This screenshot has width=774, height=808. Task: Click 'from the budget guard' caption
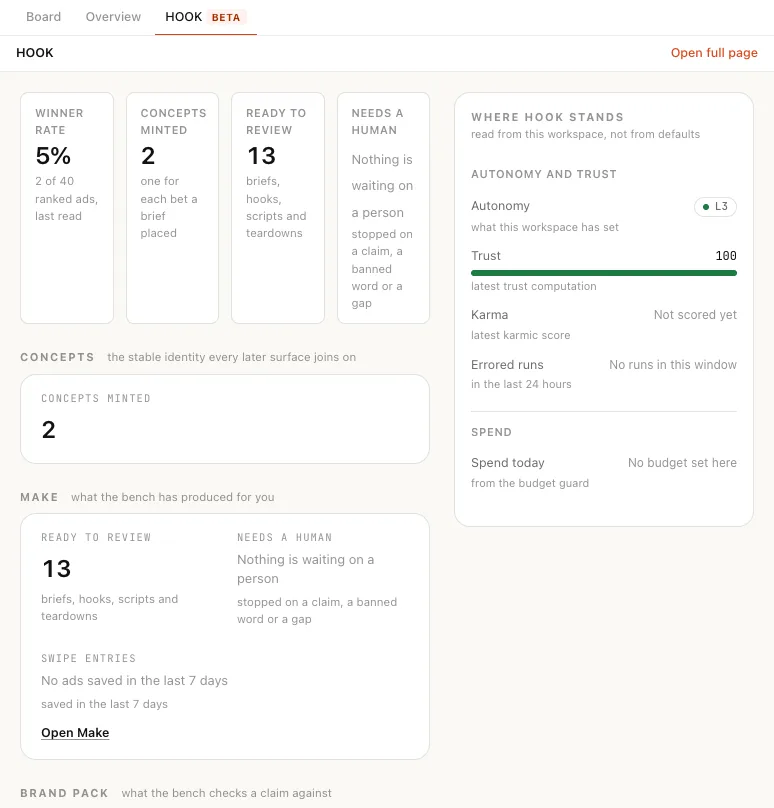point(530,483)
